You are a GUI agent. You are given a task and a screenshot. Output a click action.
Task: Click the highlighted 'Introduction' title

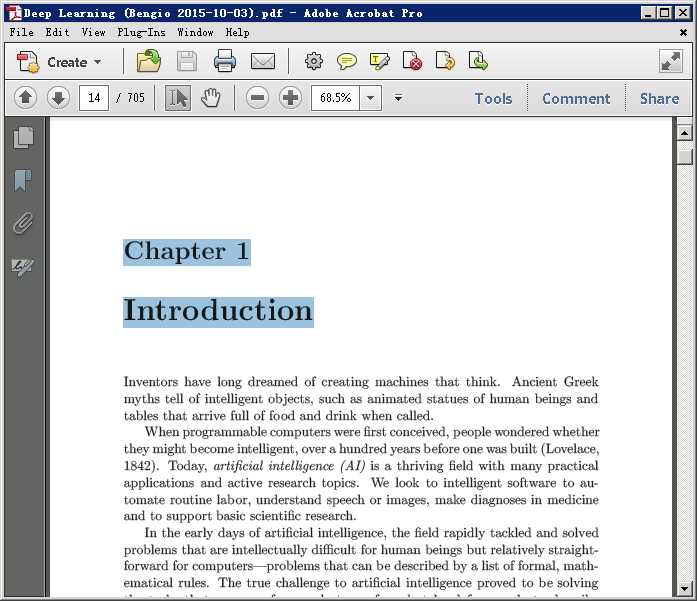[218, 312]
